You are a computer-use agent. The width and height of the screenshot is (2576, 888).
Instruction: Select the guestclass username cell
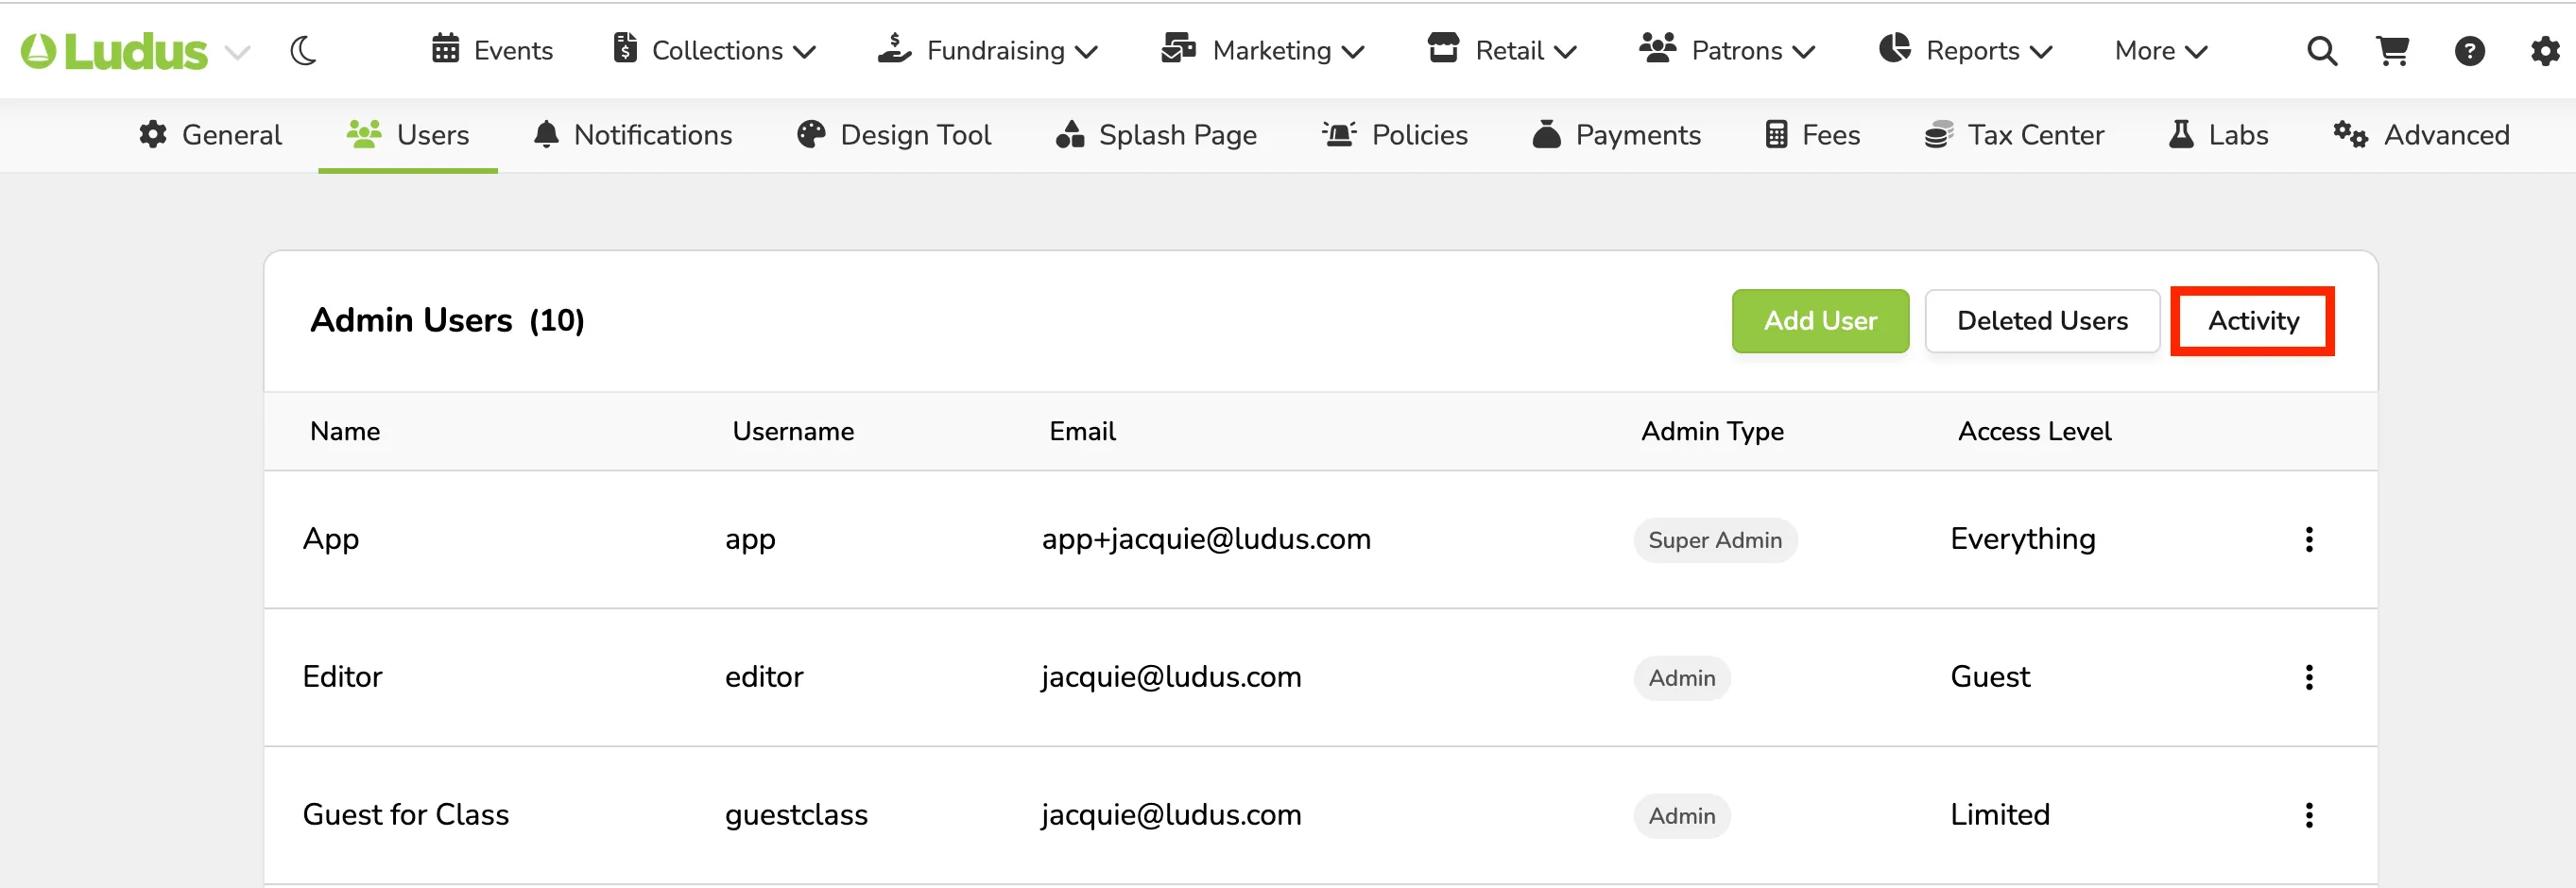(x=796, y=815)
